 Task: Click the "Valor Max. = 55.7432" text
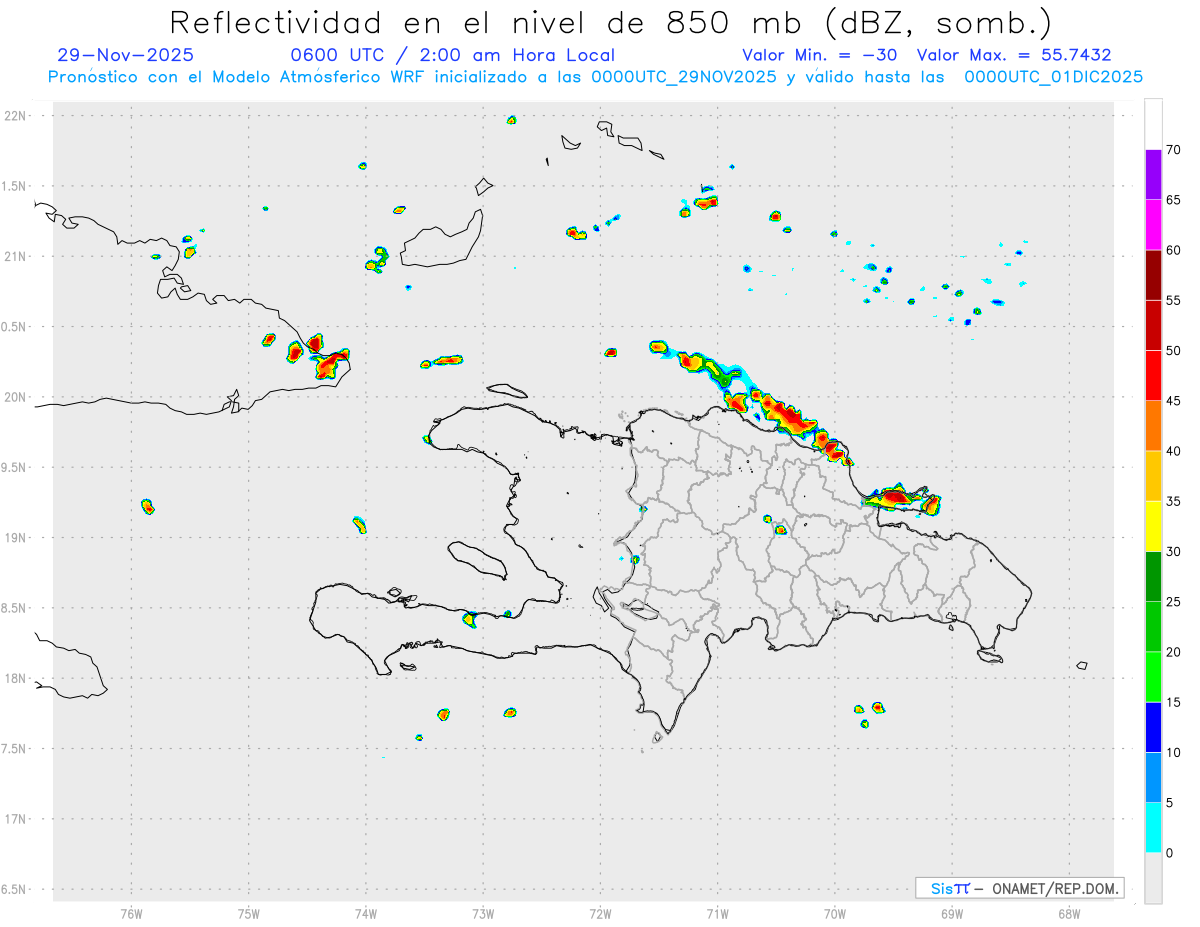pyautogui.click(x=1014, y=56)
